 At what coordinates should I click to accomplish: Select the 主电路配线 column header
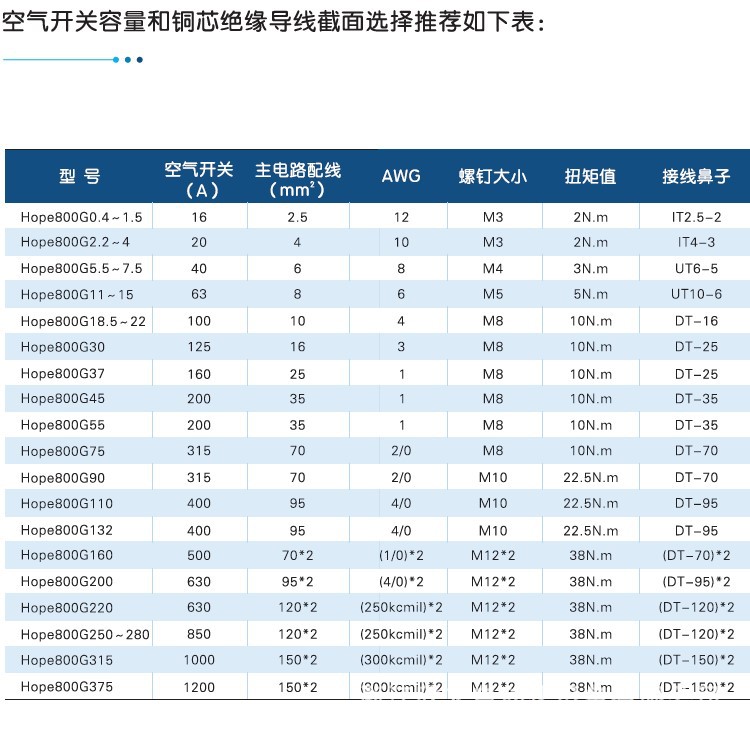(298, 178)
